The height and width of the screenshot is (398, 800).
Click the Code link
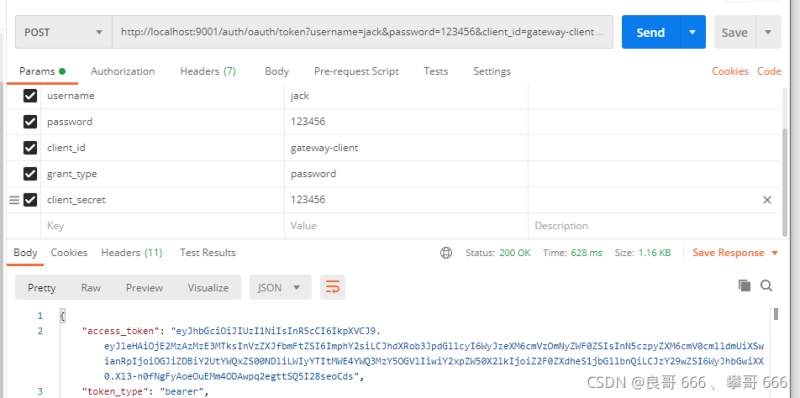click(x=769, y=71)
